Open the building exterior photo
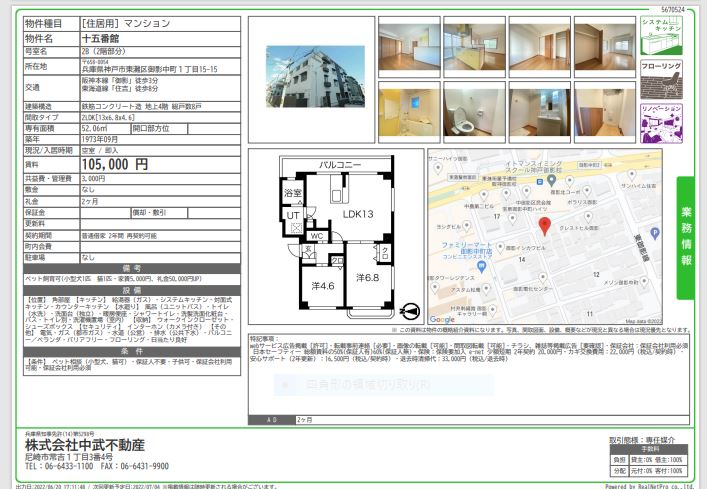Image resolution: width=707 pixels, height=489 pixels. 315,76
